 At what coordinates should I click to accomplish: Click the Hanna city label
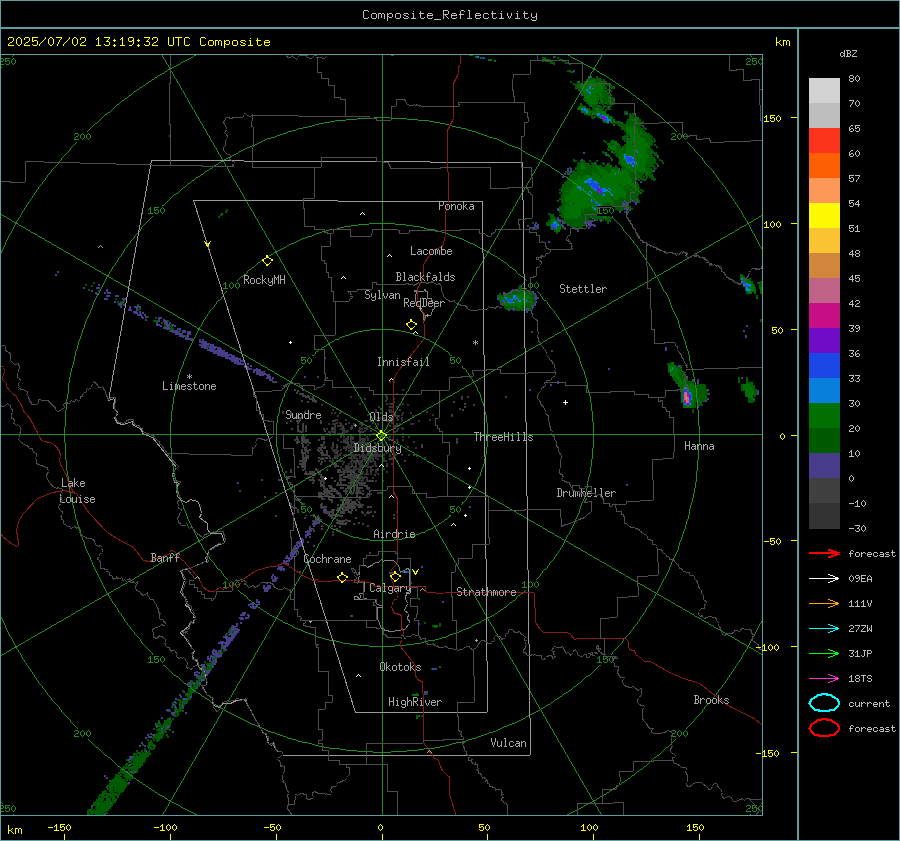coord(699,446)
